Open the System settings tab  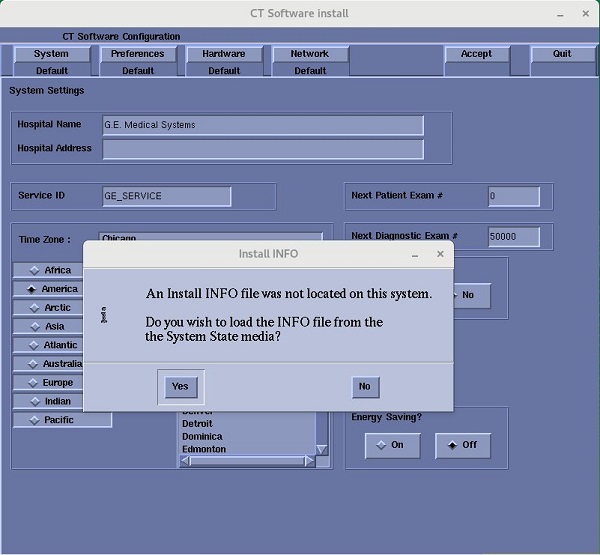pyautogui.click(x=51, y=54)
